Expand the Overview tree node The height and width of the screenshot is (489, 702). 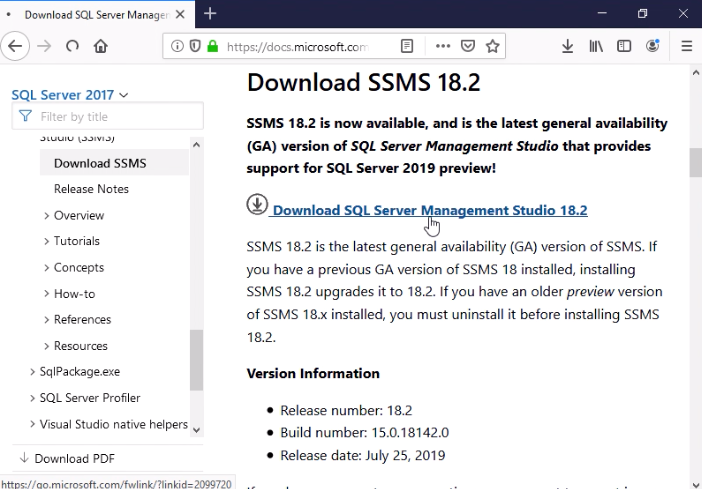tap(47, 216)
